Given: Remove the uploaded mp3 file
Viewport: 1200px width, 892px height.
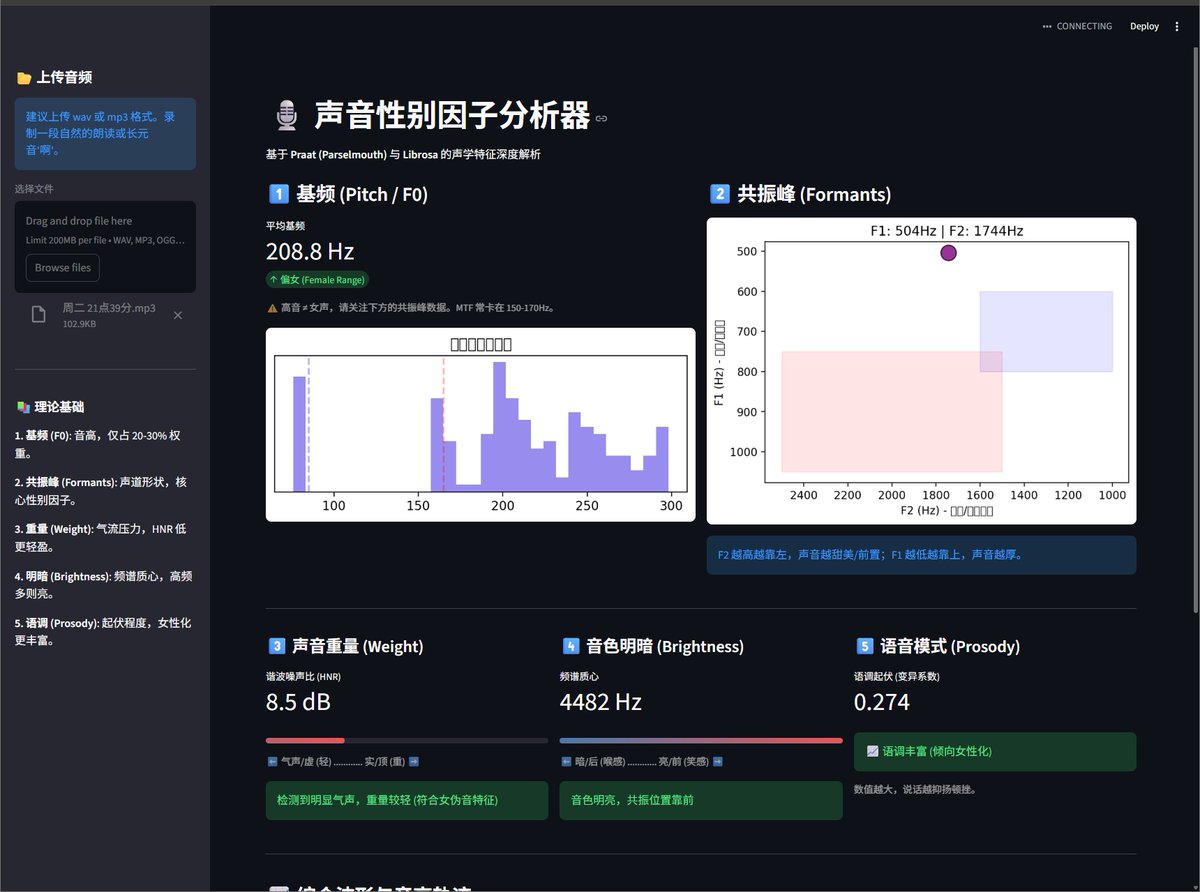Looking at the screenshot, I should pyautogui.click(x=178, y=315).
